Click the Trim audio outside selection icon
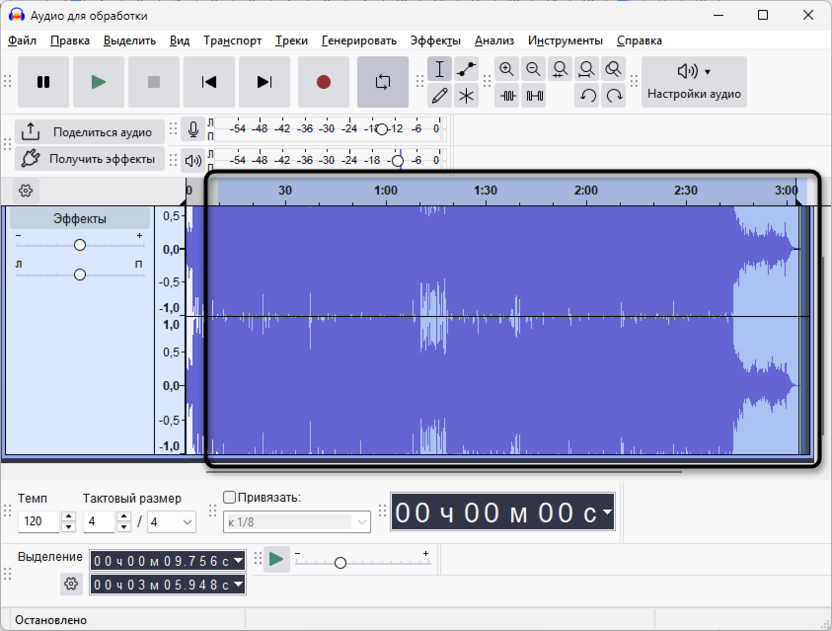 pyautogui.click(x=508, y=96)
